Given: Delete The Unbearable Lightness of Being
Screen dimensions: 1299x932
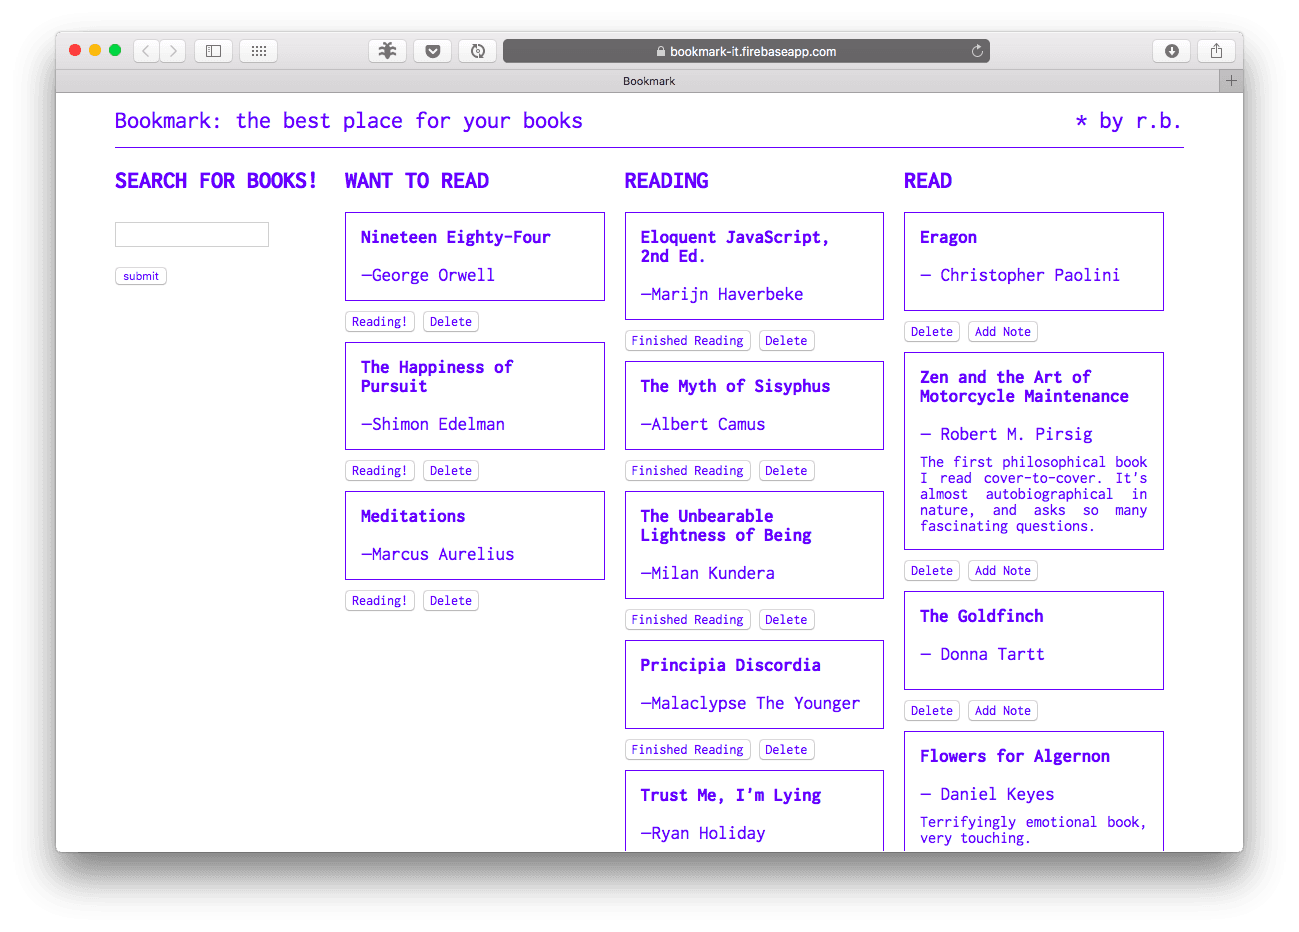Looking at the screenshot, I should [786, 620].
